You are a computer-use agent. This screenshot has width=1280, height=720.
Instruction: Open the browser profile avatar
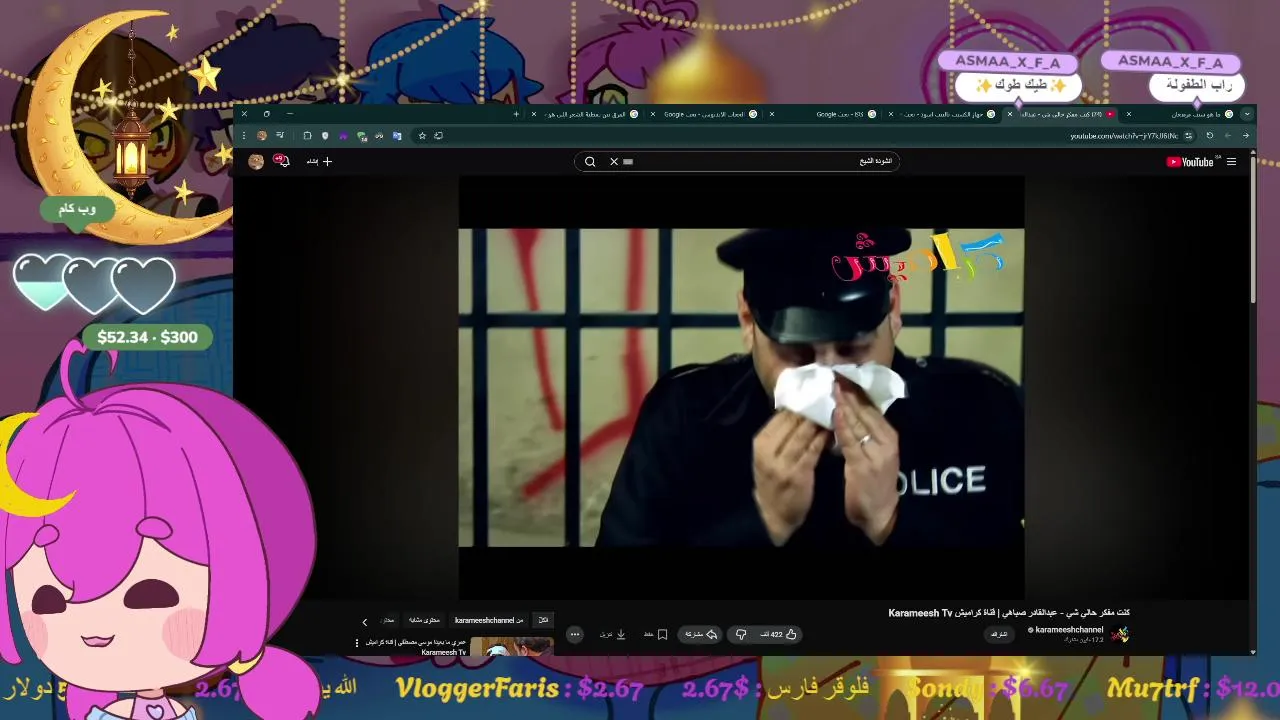coord(262,135)
